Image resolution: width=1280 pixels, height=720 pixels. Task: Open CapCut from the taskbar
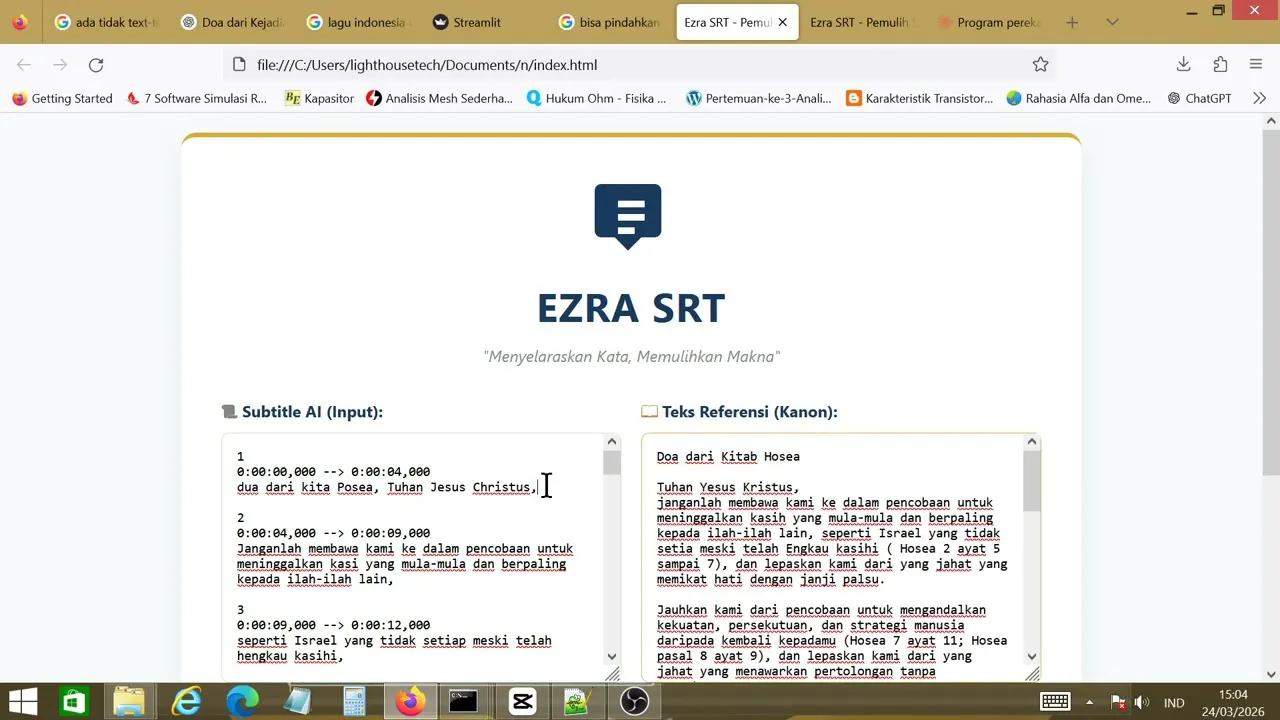tap(523, 702)
